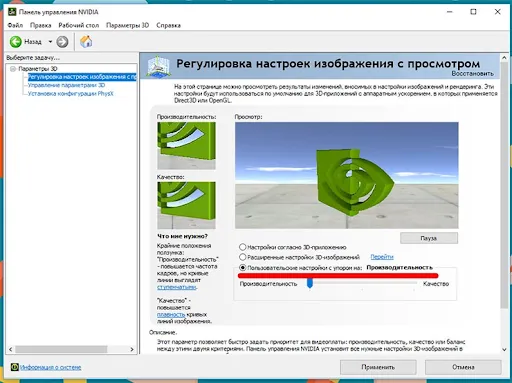Viewport: 512px width, 383px height.
Task: Click the Применить button
Action: coord(378,367)
